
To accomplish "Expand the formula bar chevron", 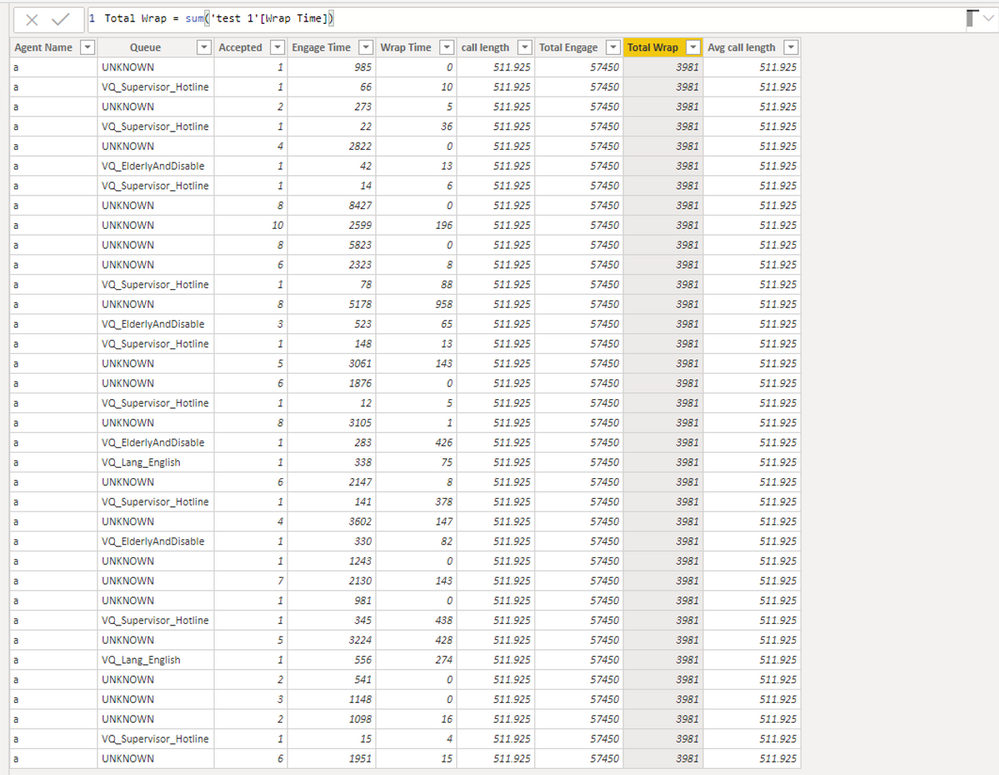I will (988, 18).
